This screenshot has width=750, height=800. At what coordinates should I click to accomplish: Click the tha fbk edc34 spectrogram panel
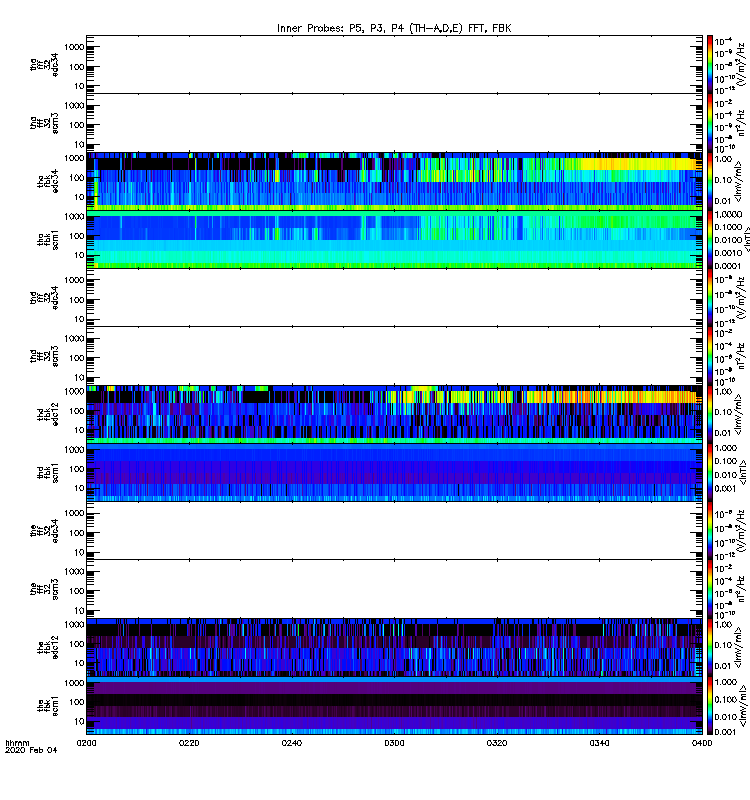tap(394, 181)
